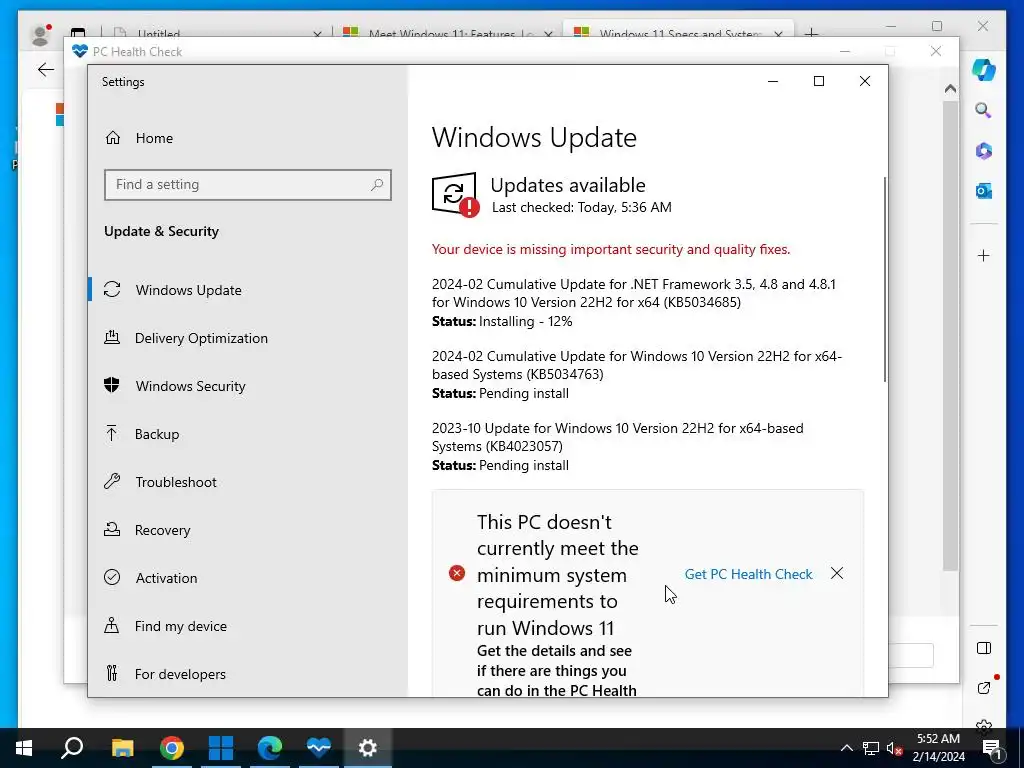The image size is (1024, 768).
Task: Click Settings gear on taskbar
Action: point(368,748)
